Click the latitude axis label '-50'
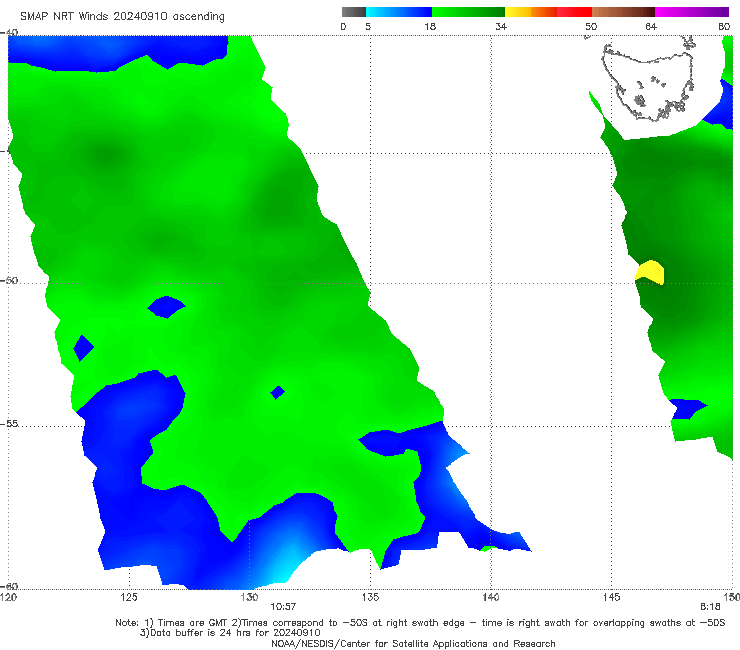 (x=9, y=280)
